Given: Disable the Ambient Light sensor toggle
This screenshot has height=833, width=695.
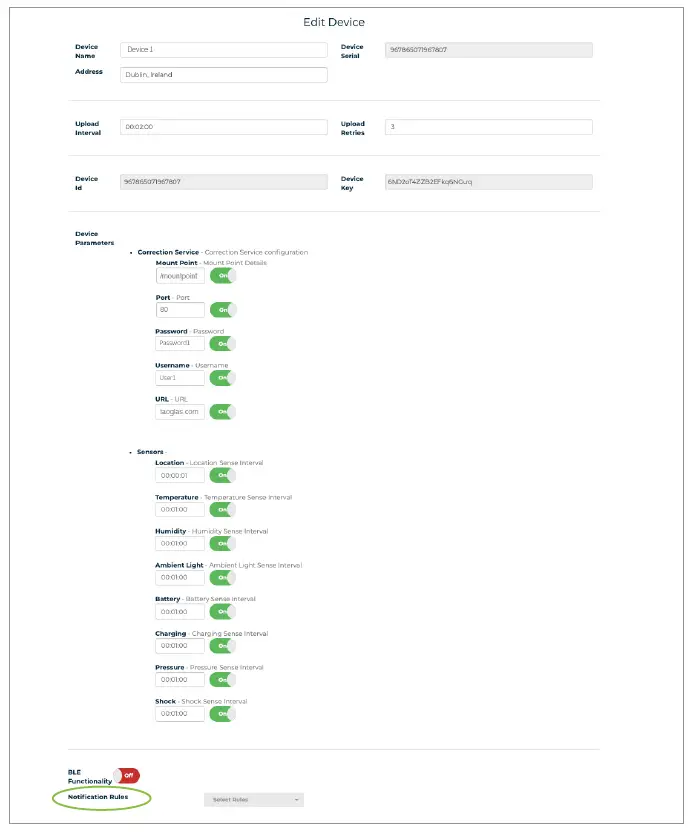Looking at the screenshot, I should pyautogui.click(x=222, y=578).
